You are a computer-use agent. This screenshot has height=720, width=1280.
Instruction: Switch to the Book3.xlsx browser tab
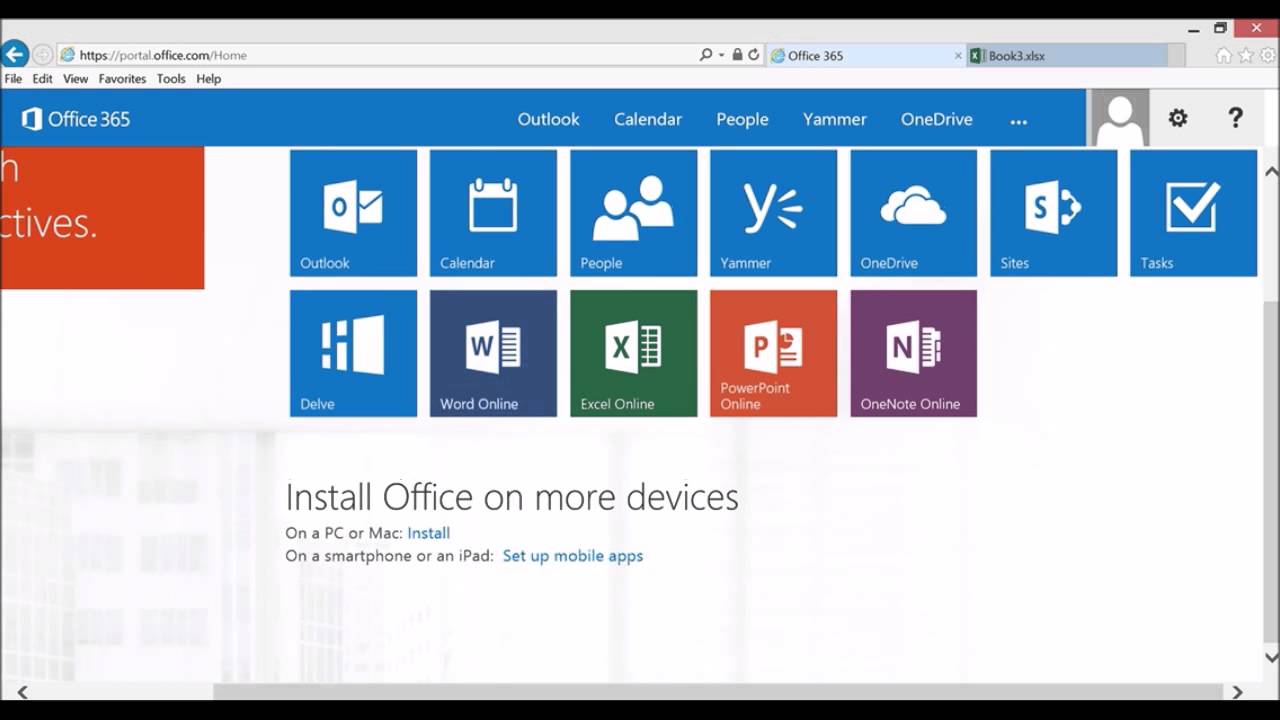pos(1067,56)
